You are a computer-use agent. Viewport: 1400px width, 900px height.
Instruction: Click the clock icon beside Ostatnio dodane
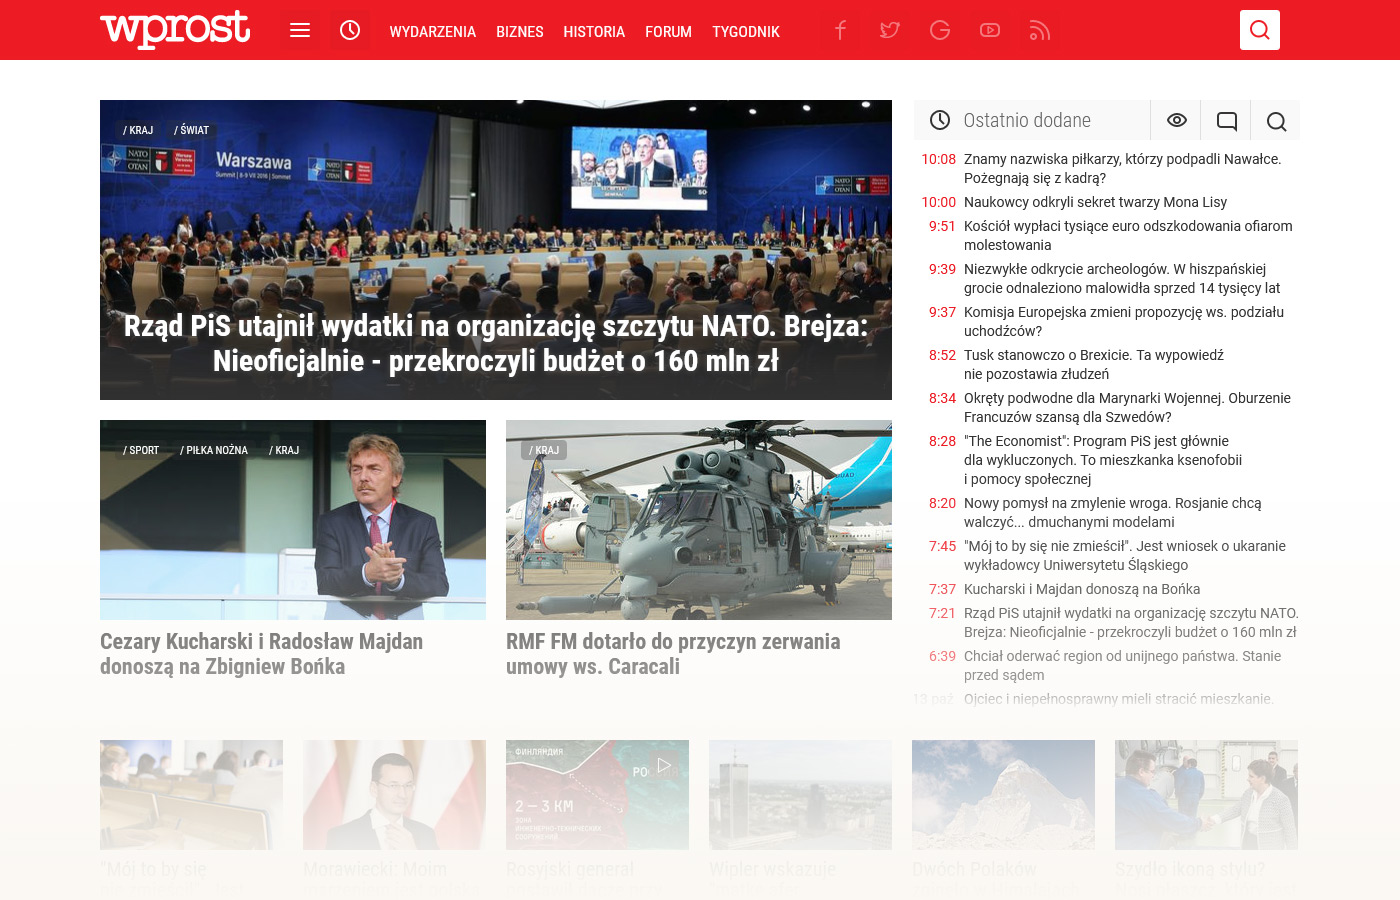click(x=940, y=120)
